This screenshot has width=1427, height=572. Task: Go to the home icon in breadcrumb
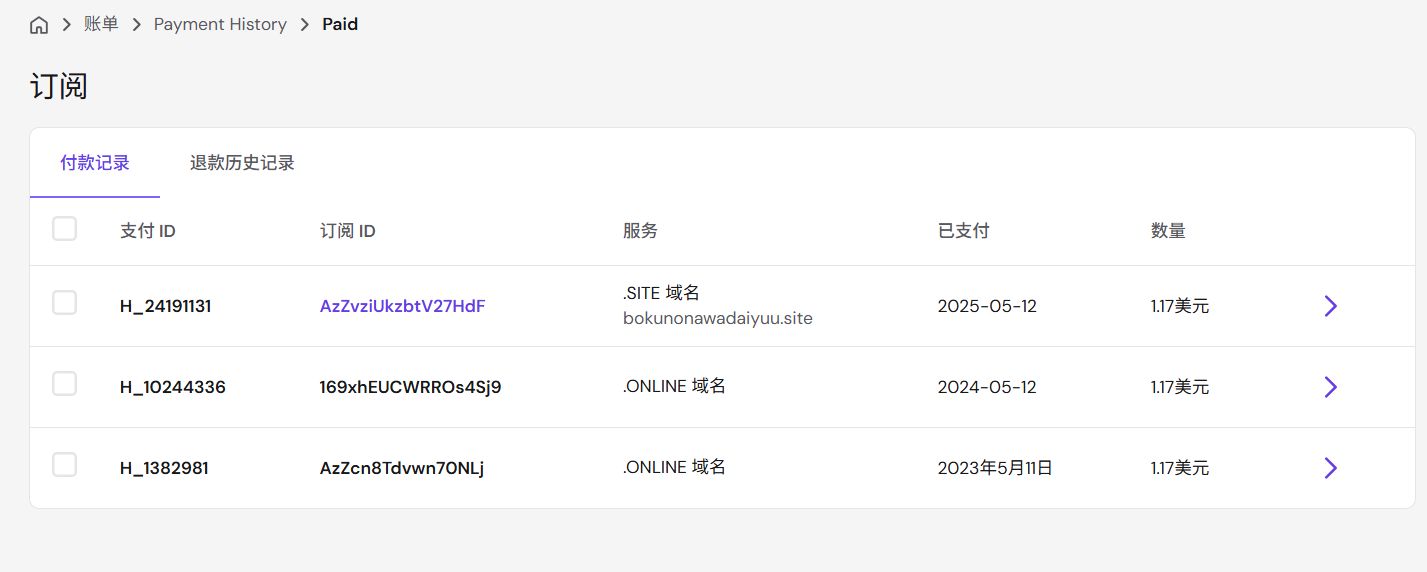click(39, 25)
